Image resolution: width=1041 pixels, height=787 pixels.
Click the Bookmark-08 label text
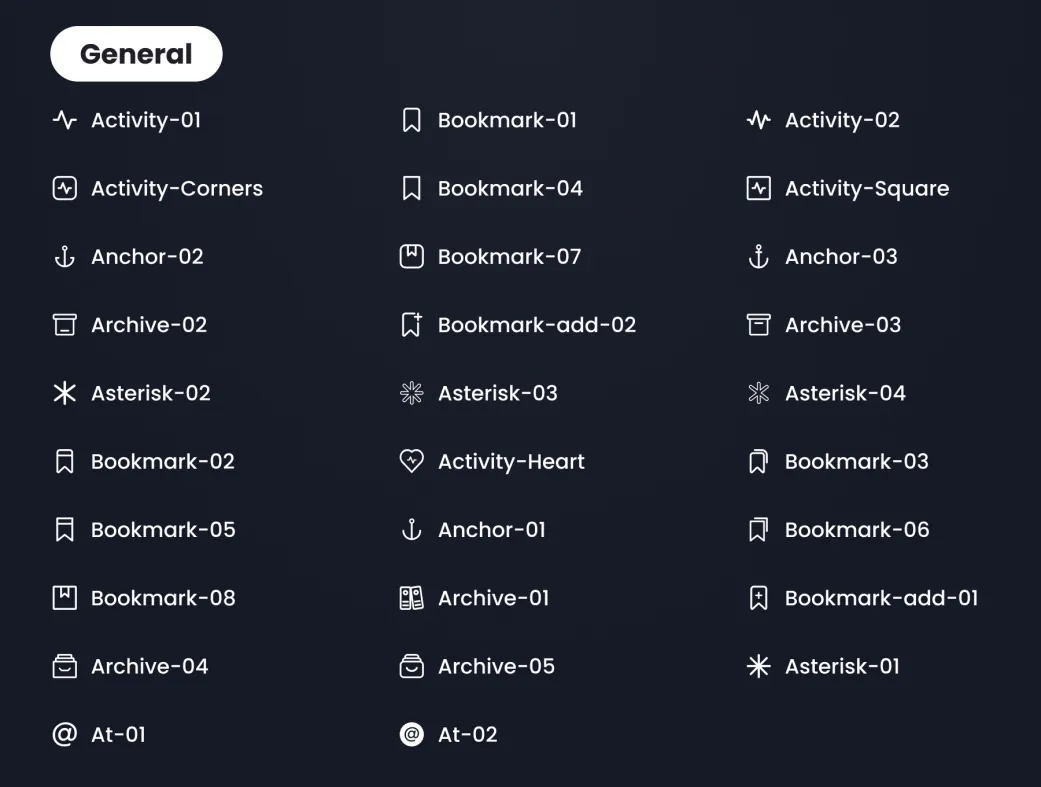pyautogui.click(x=163, y=598)
